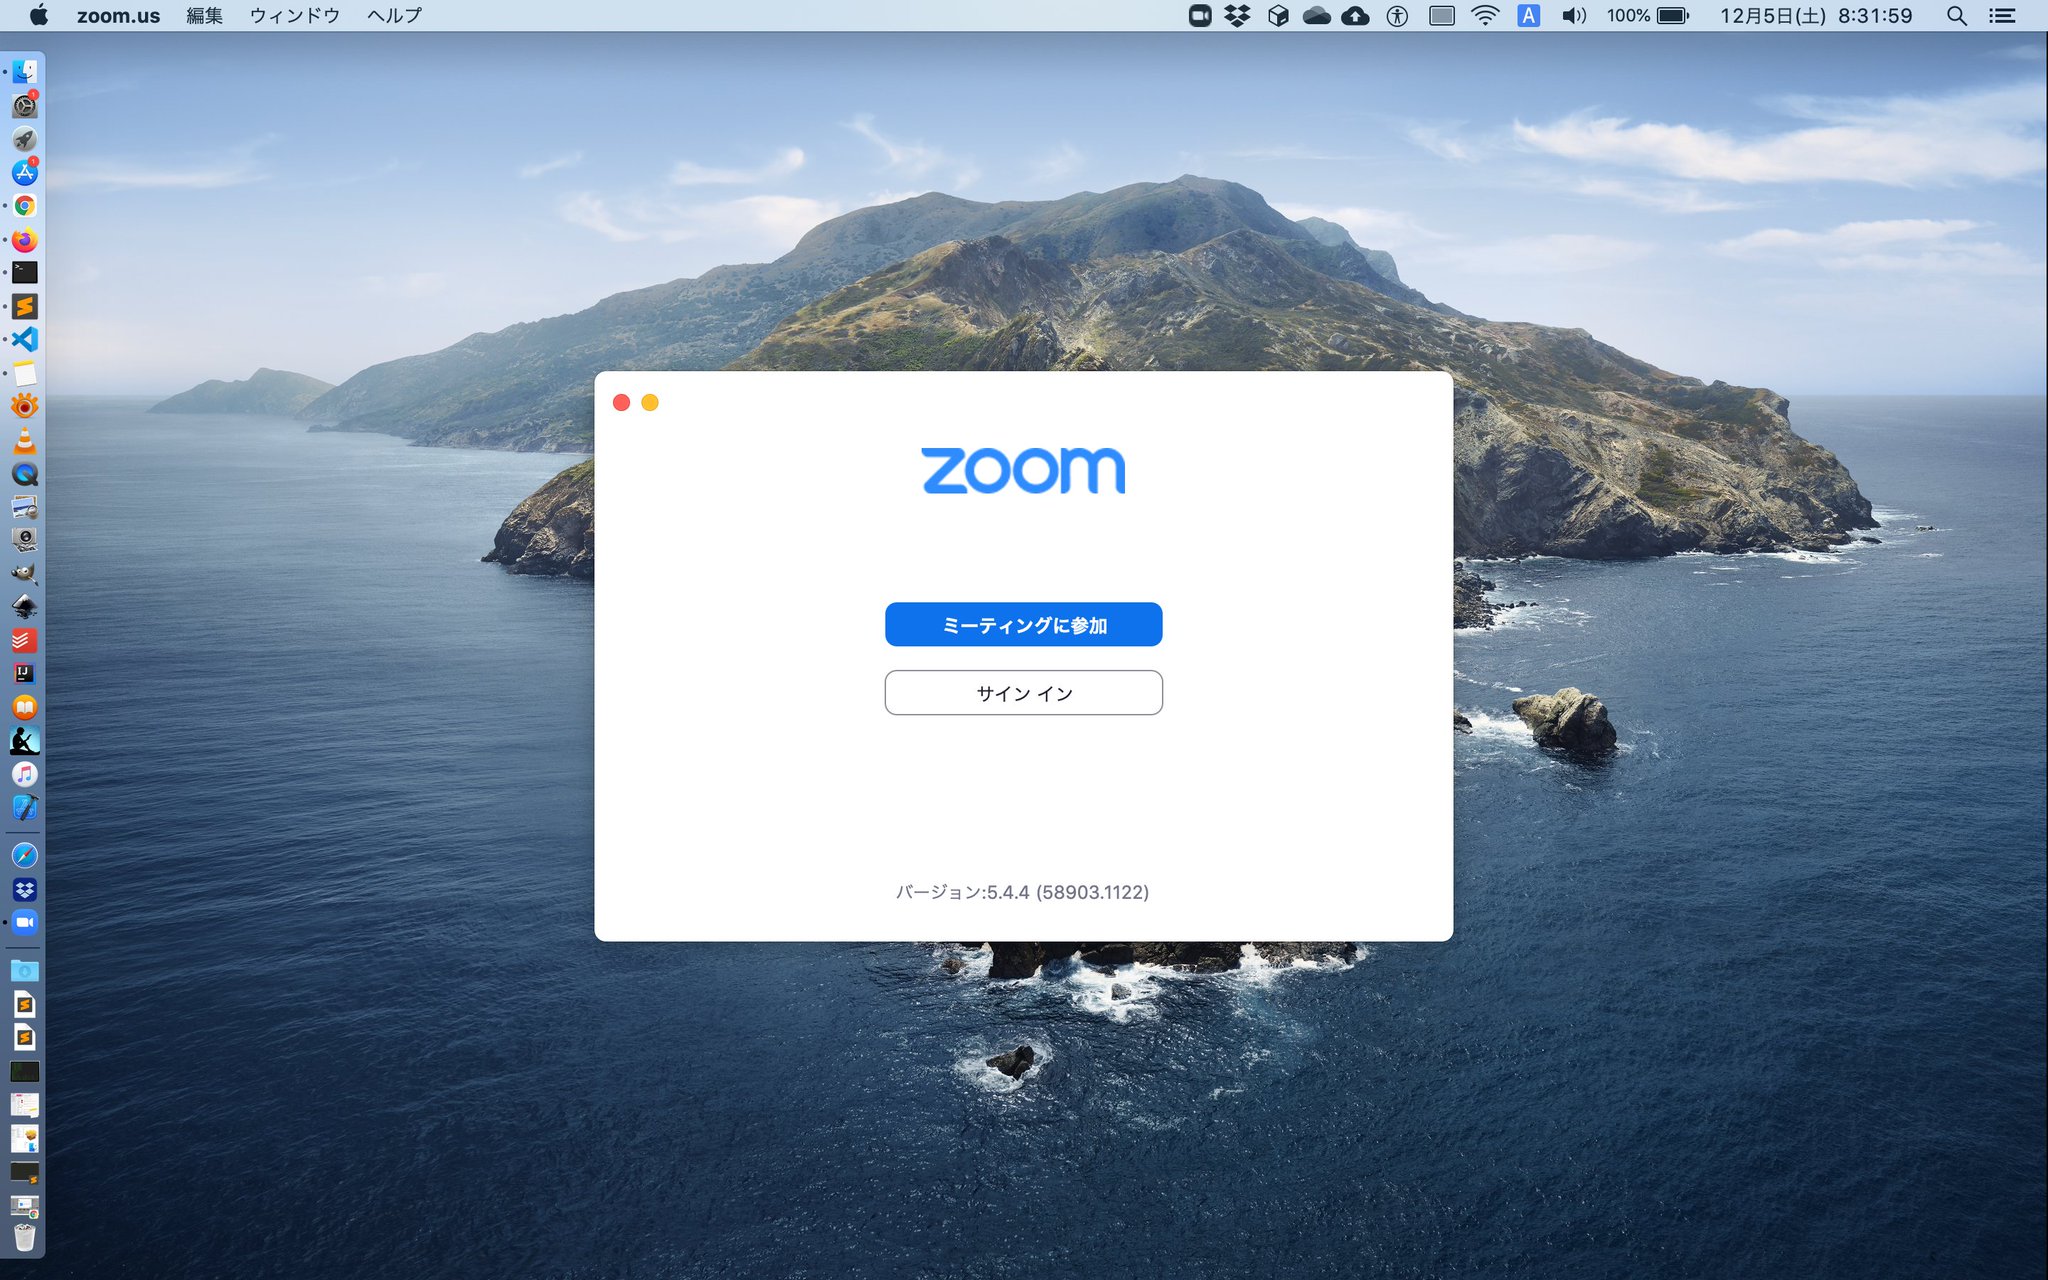This screenshot has width=2048, height=1280.
Task: Open Safari from the Dock
Action: pyautogui.click(x=25, y=856)
